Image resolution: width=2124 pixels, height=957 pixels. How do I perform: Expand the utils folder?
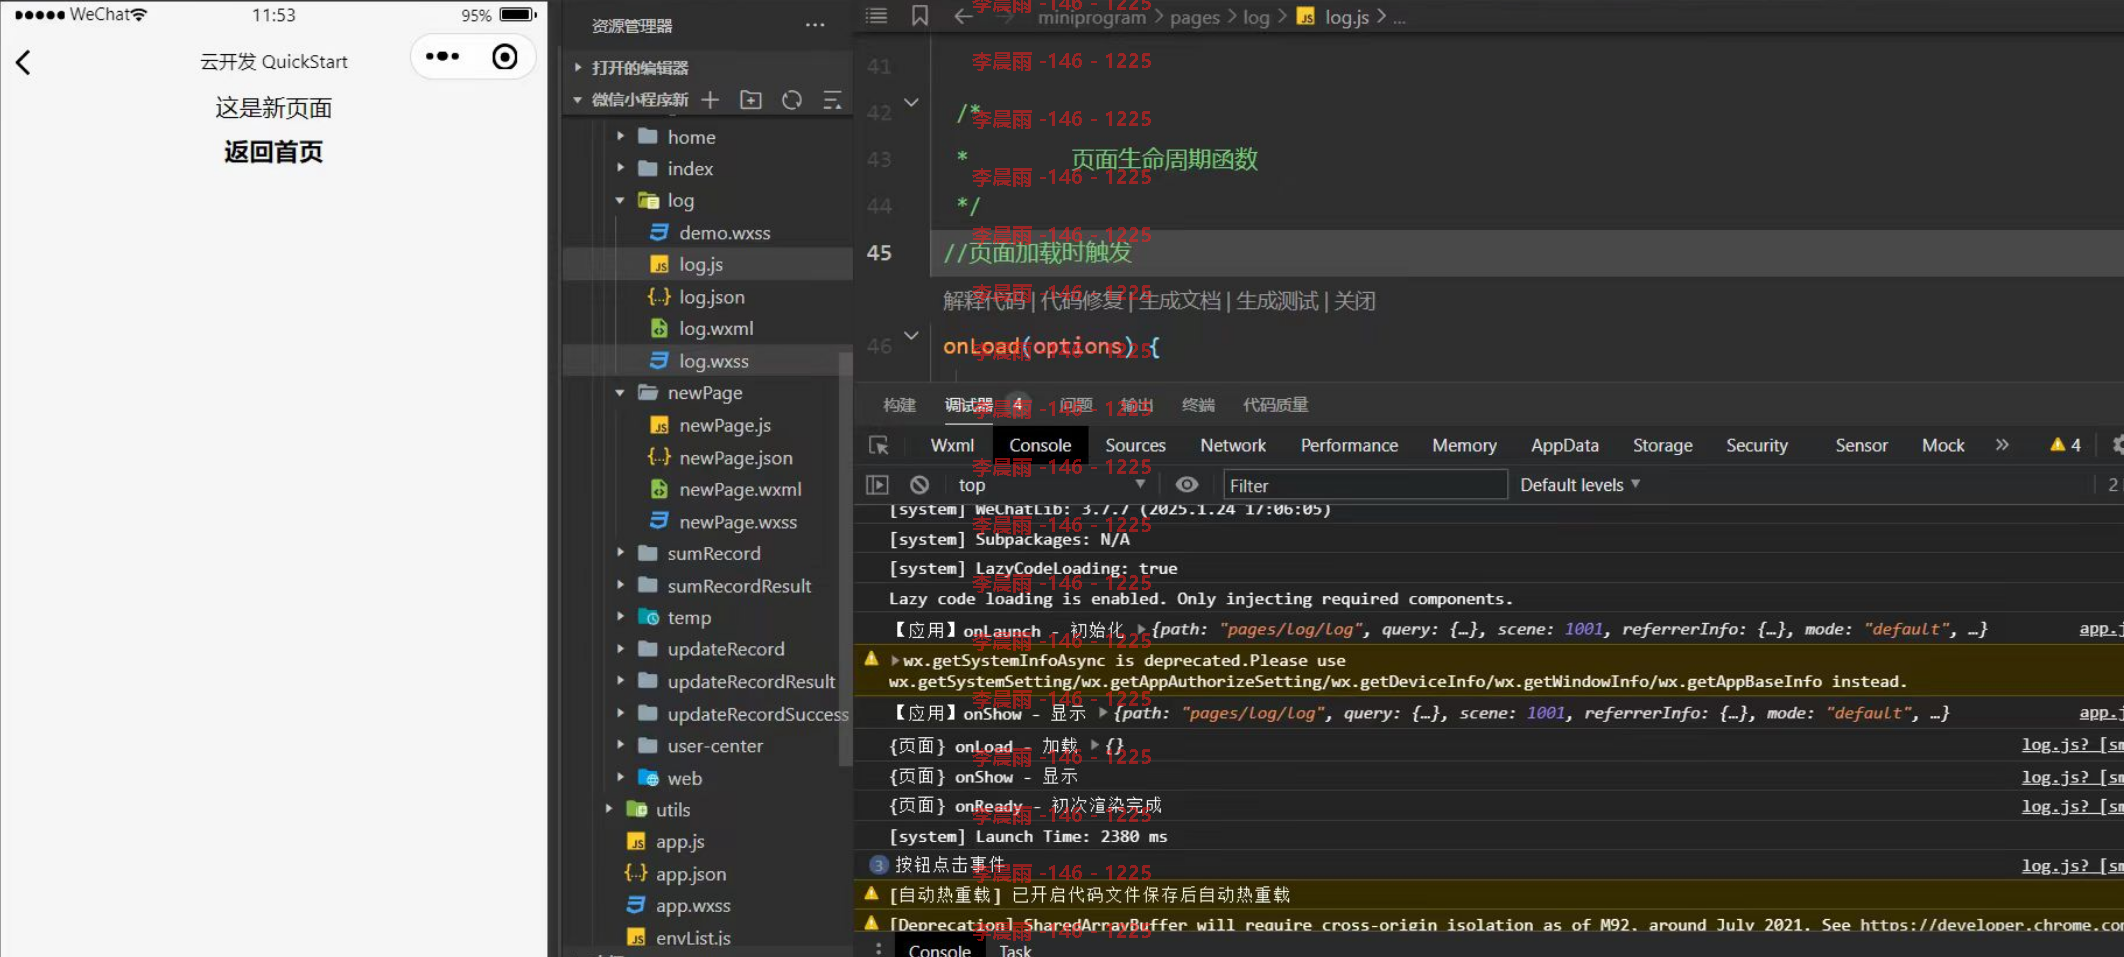[x=609, y=809]
